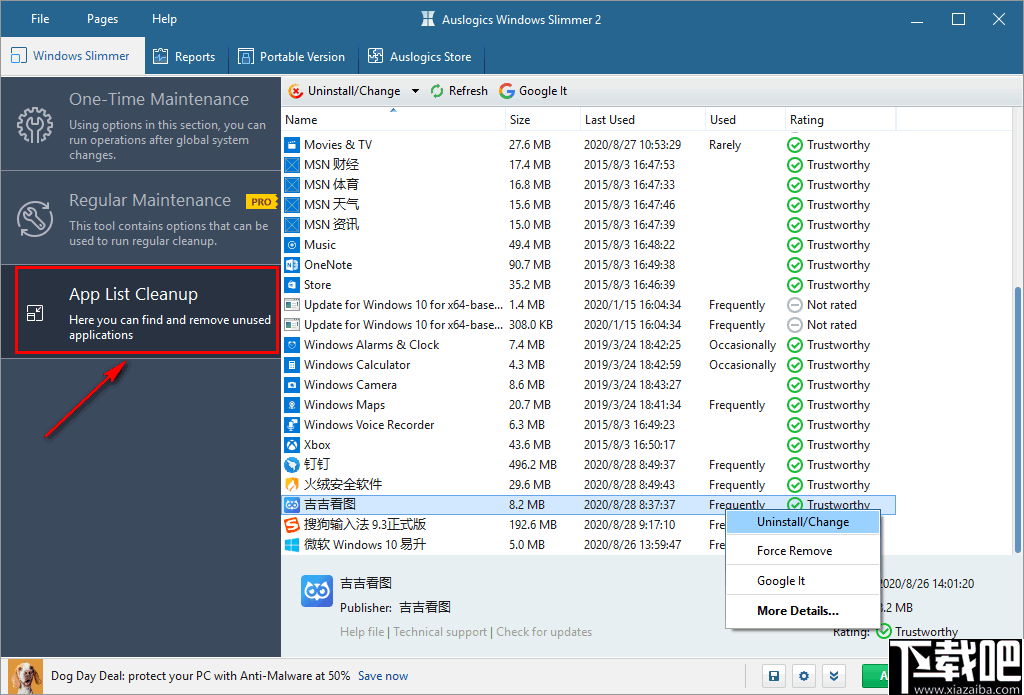Click the save icon in the bottom bar
This screenshot has height=695, width=1024.
(773, 676)
